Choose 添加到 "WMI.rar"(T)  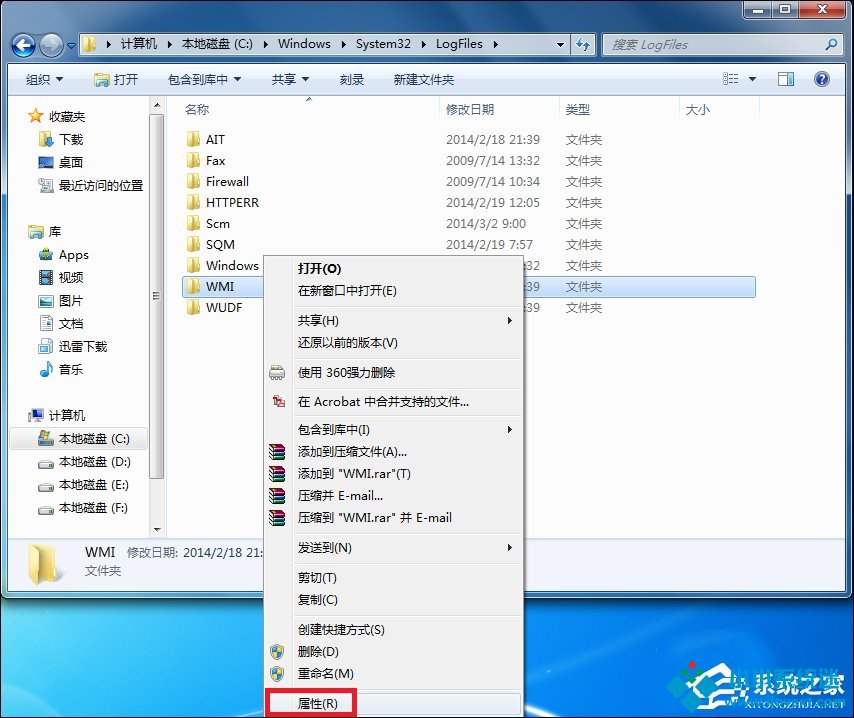(x=393, y=473)
